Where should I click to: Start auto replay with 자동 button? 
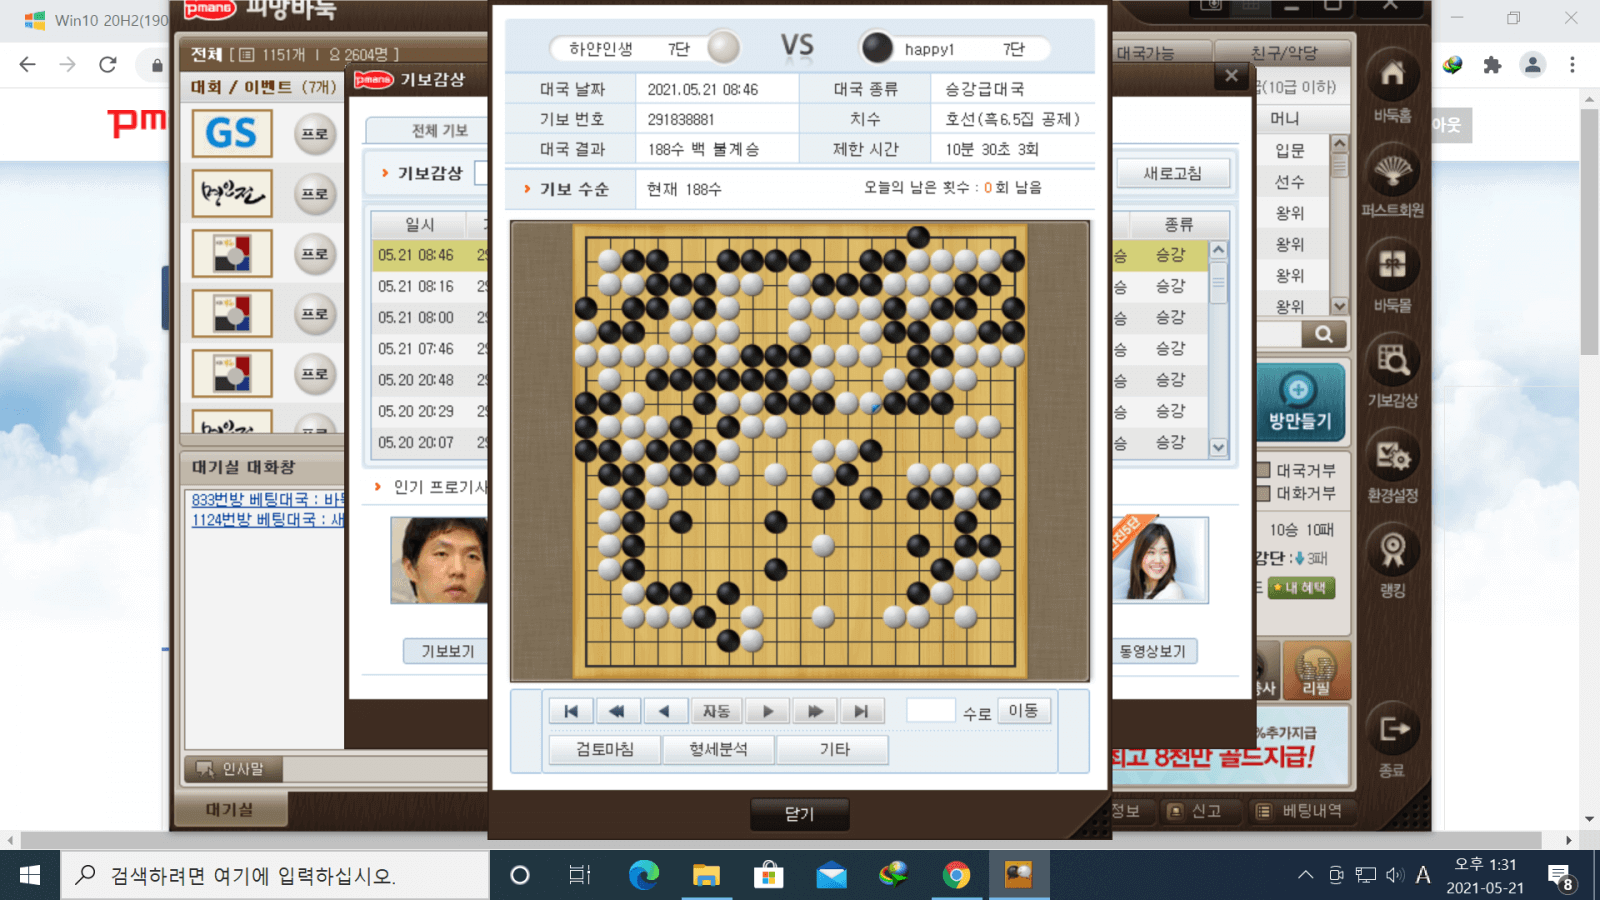(716, 711)
